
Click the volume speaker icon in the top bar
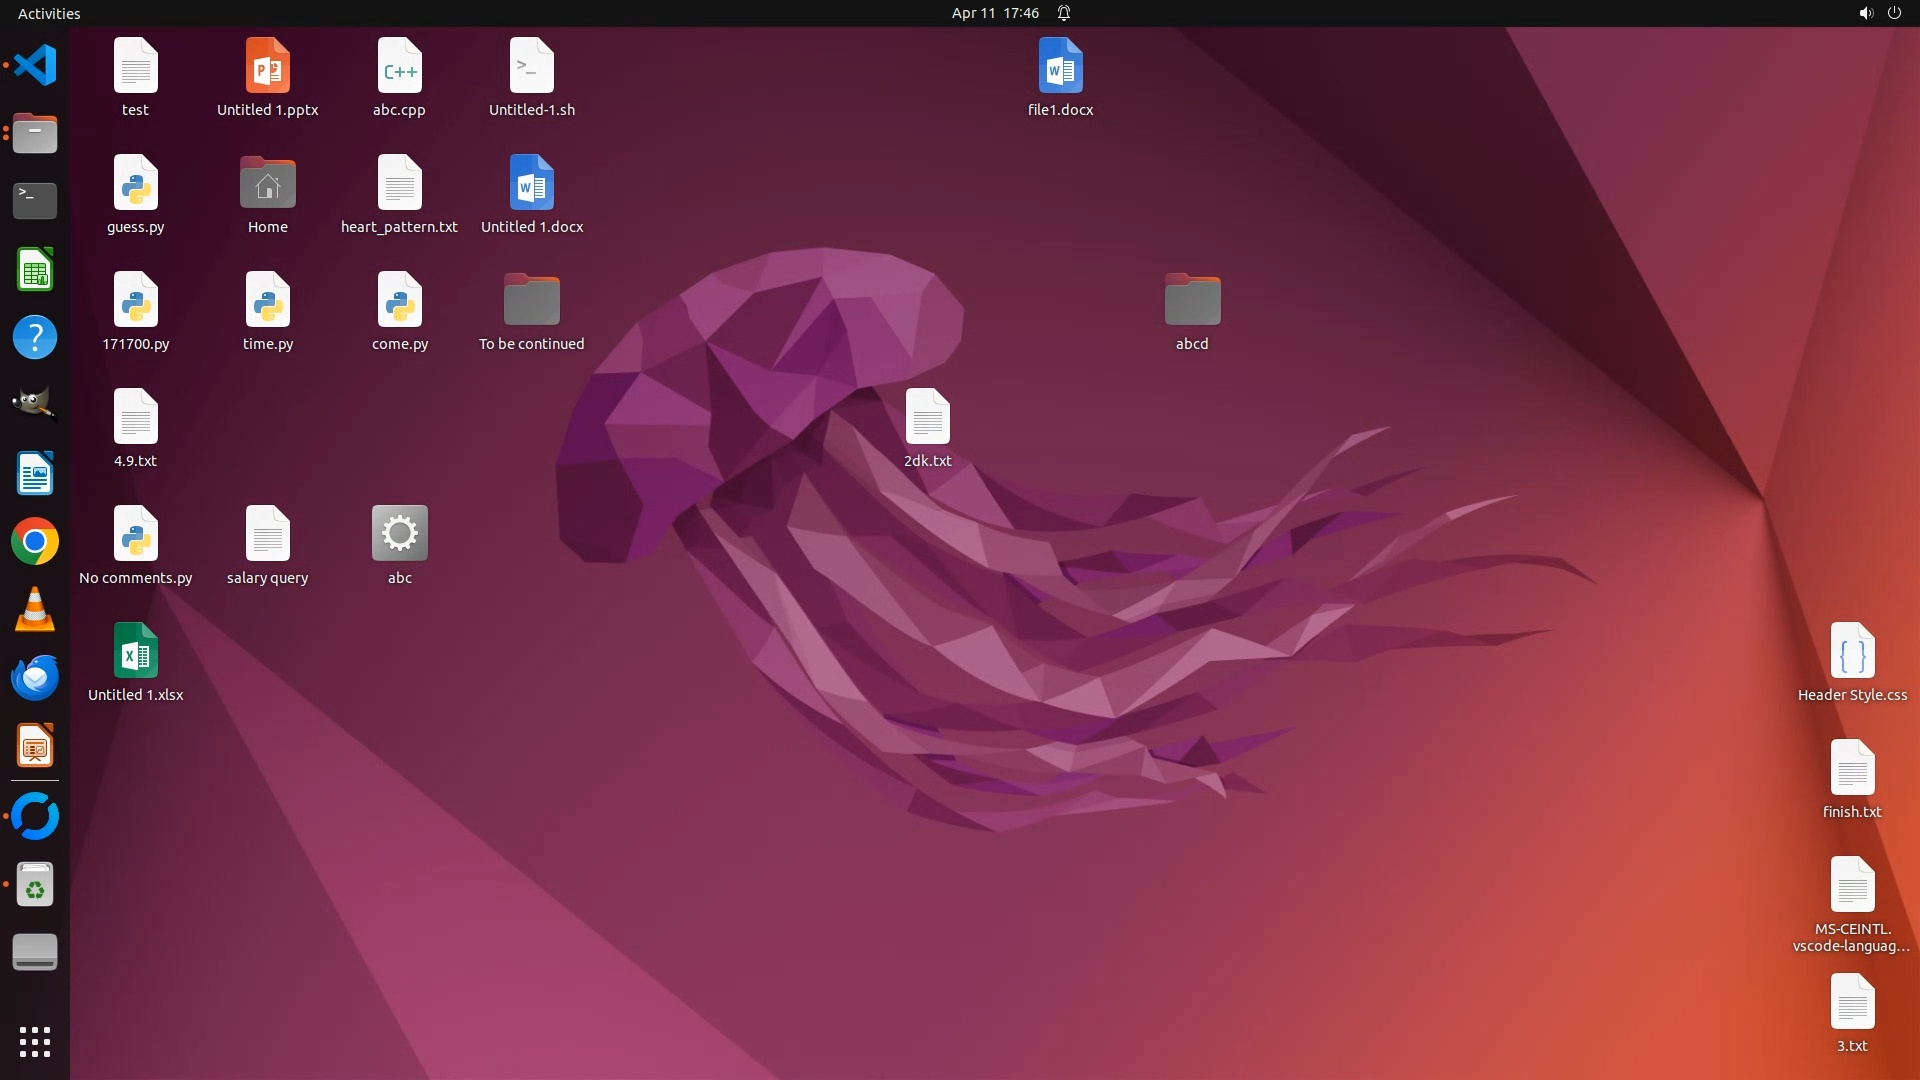pos(1865,13)
